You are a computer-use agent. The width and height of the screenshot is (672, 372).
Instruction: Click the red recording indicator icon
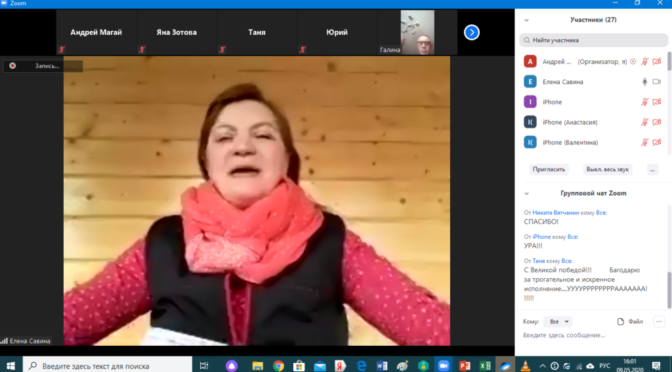pyautogui.click(x=12, y=66)
